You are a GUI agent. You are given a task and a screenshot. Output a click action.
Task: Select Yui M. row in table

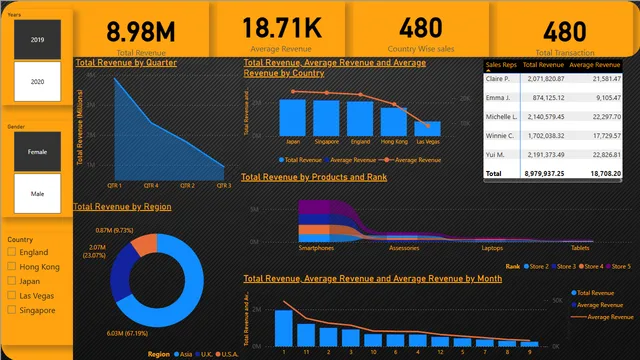553,154
